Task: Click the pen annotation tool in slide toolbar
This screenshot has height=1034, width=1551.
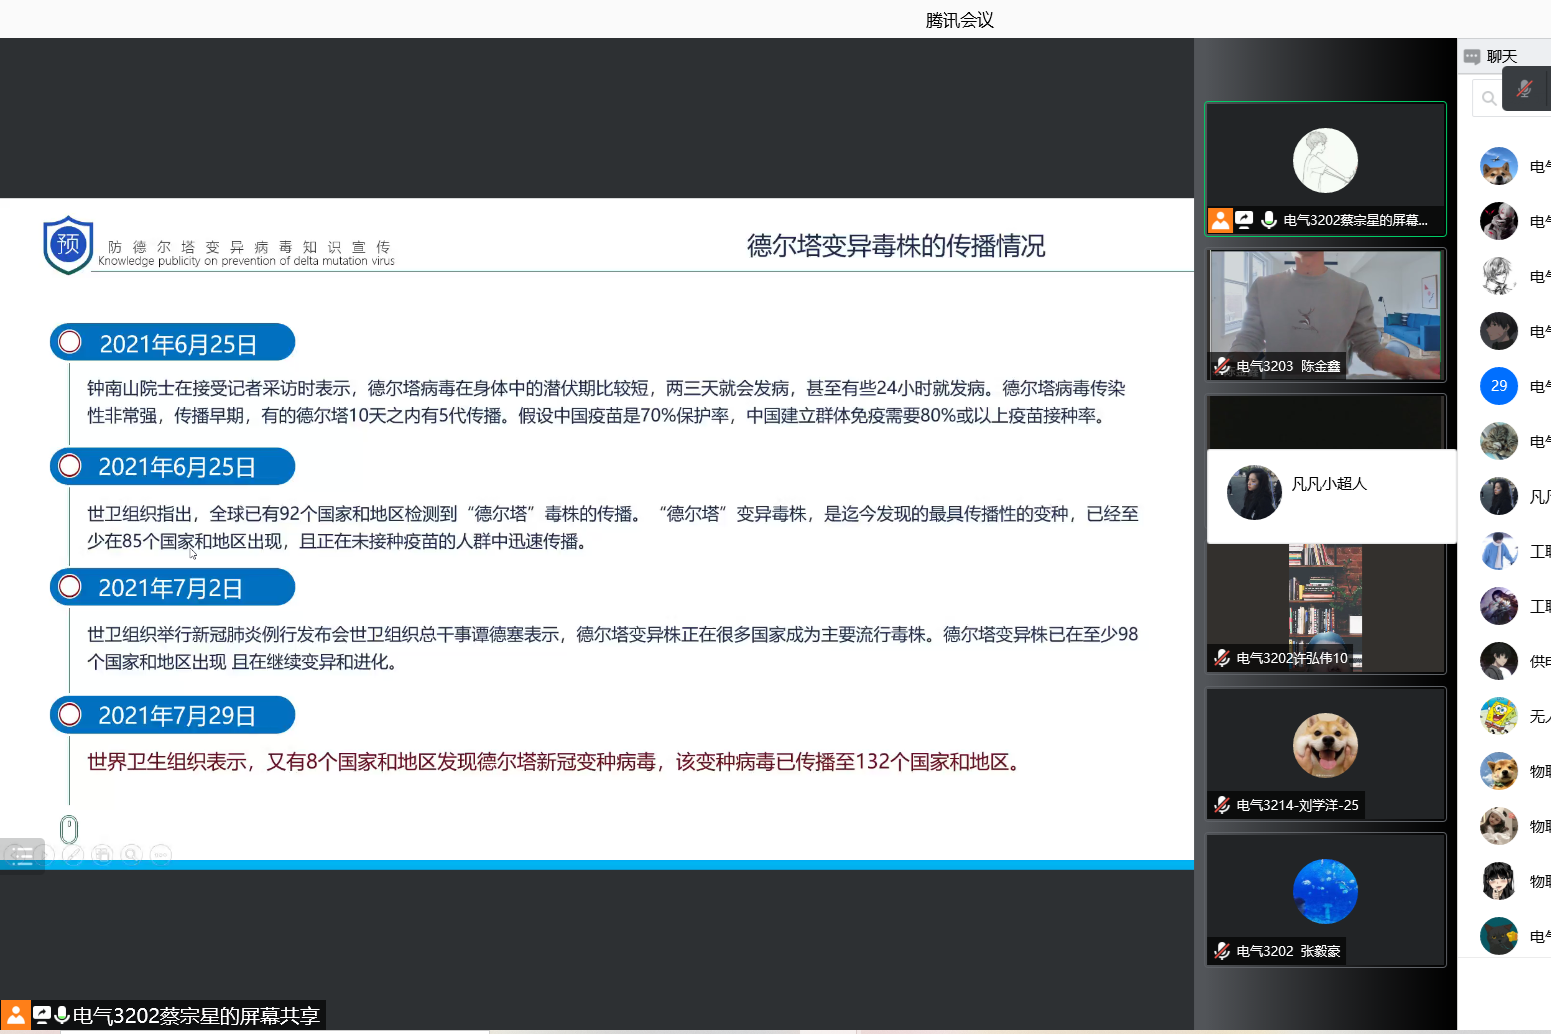Action: coord(73,855)
